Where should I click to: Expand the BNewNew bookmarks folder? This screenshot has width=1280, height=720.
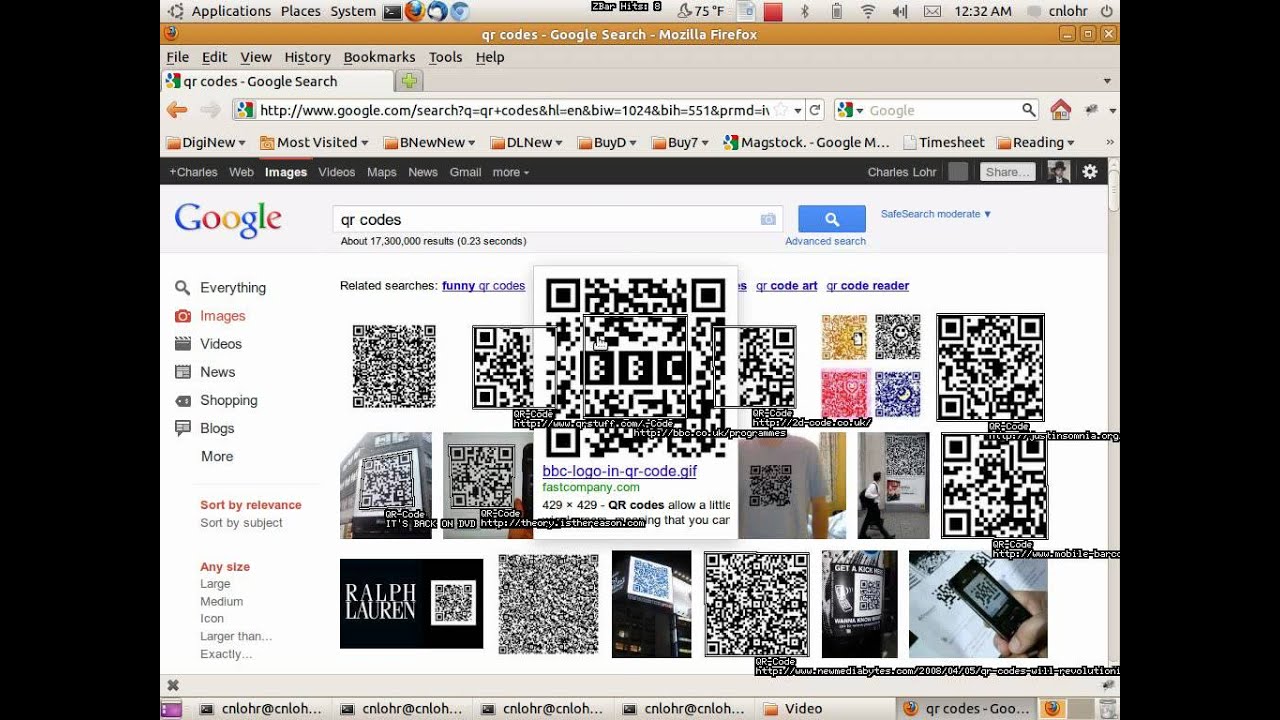coord(429,142)
